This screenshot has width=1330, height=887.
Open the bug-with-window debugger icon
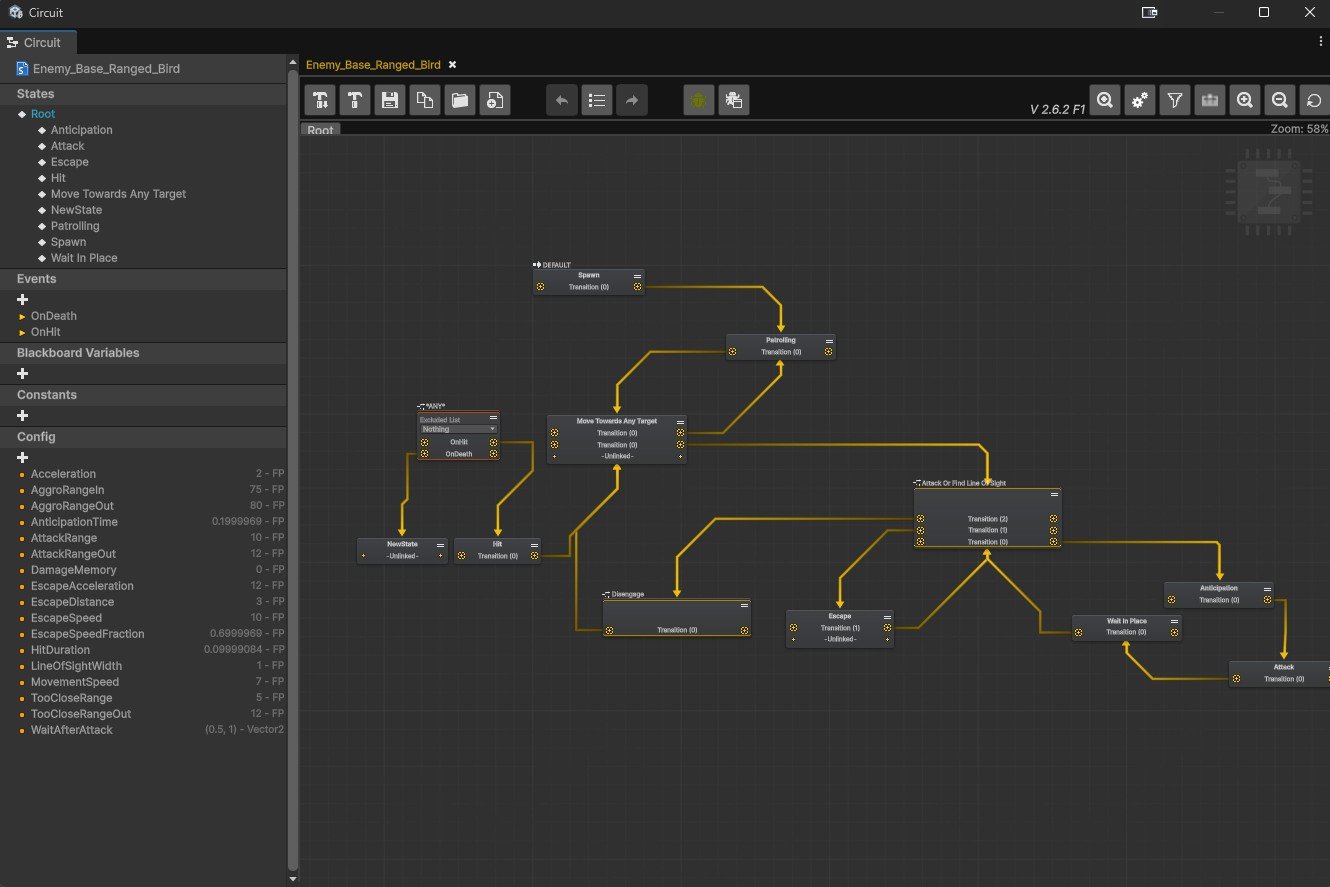pos(733,100)
